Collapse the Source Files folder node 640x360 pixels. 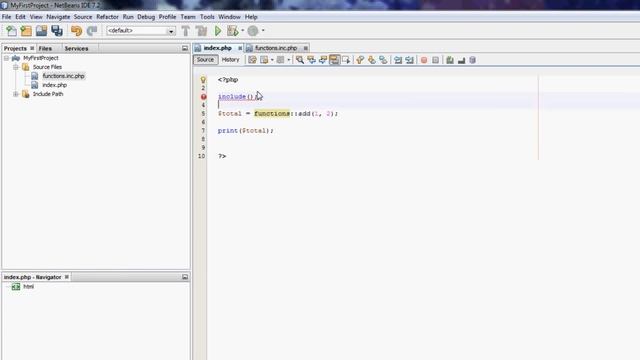coord(16,67)
